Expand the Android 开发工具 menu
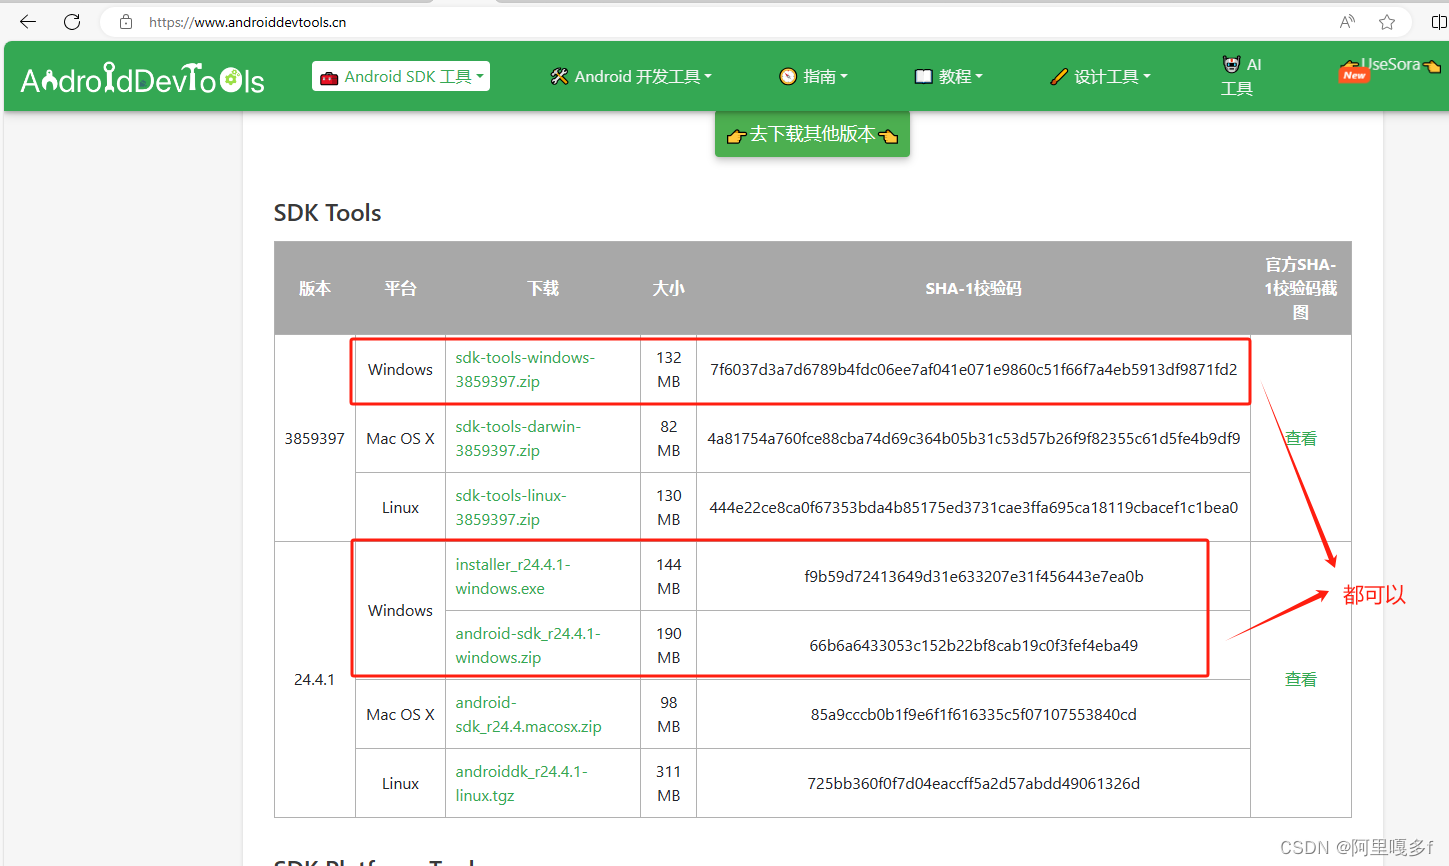This screenshot has height=866, width=1449. click(631, 76)
